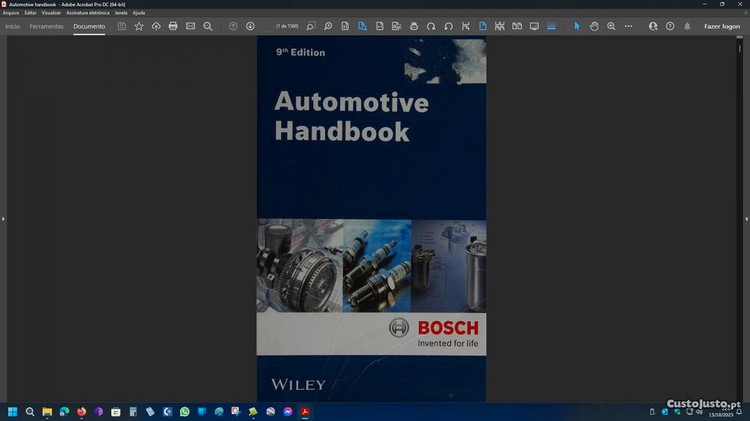Screen dimensions: 750x421
Task: Activate the hand pan tool
Action: pos(594,26)
